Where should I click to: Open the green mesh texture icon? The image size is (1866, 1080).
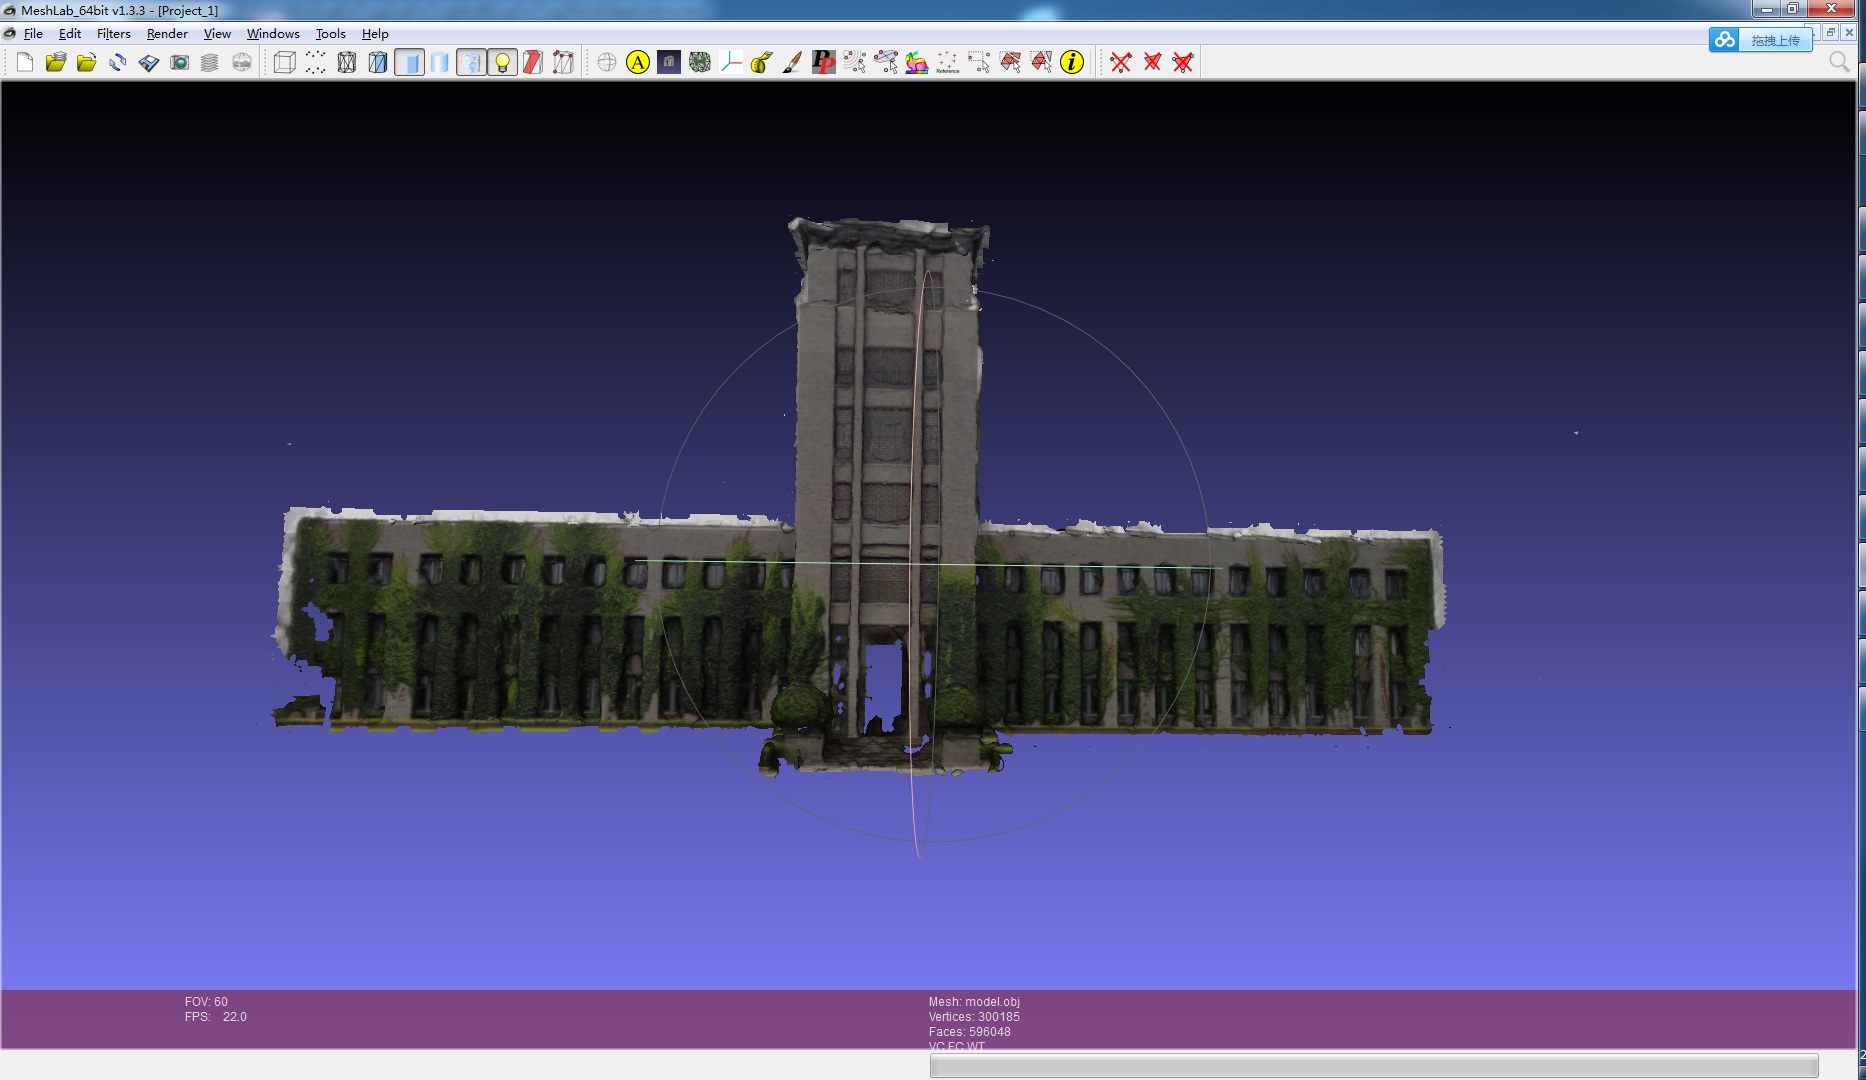tap(700, 62)
